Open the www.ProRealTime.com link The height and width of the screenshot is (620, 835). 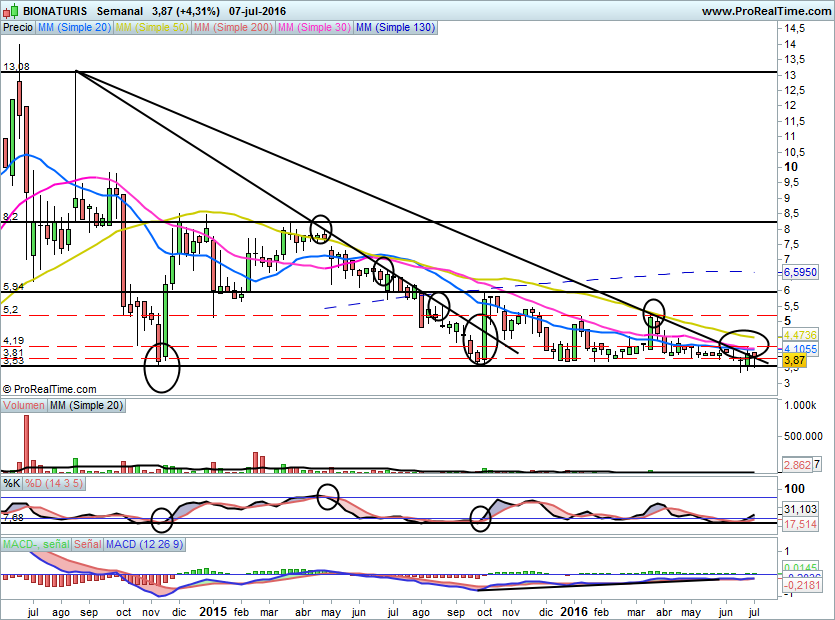coord(764,11)
